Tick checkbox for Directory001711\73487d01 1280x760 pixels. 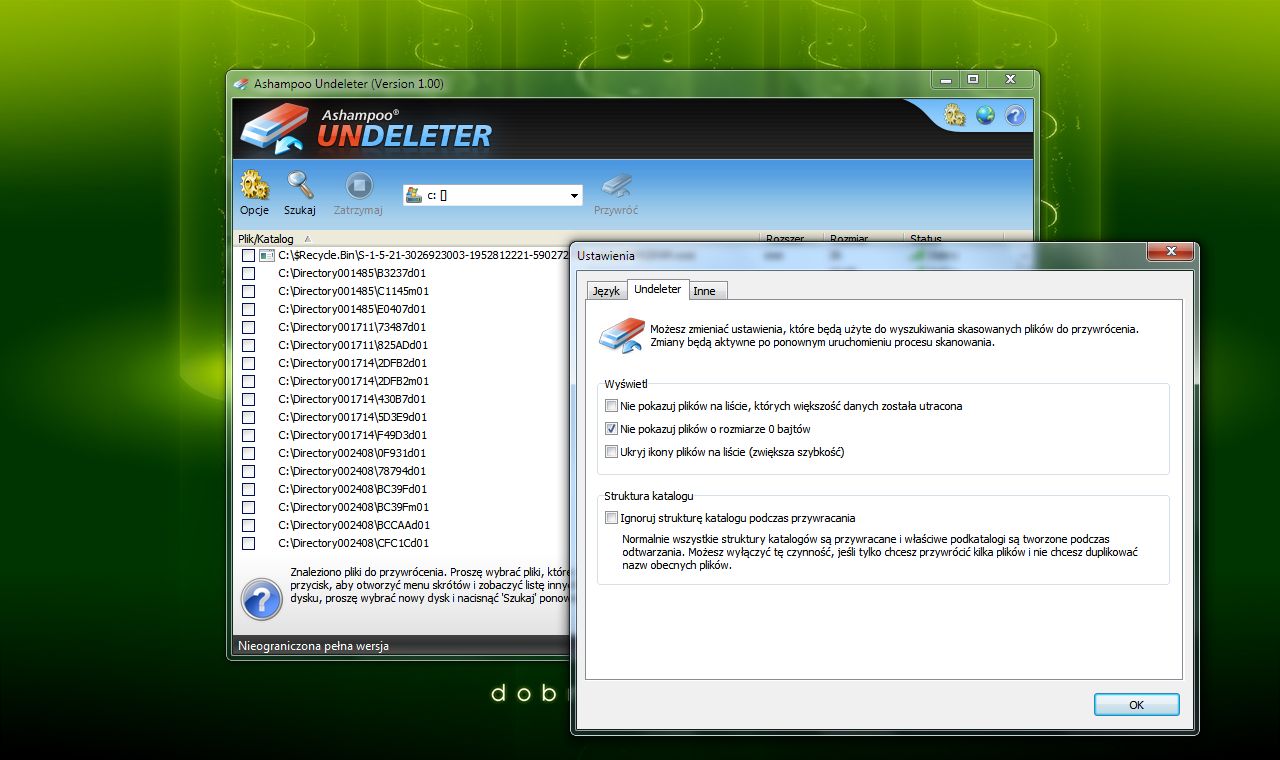[248, 327]
